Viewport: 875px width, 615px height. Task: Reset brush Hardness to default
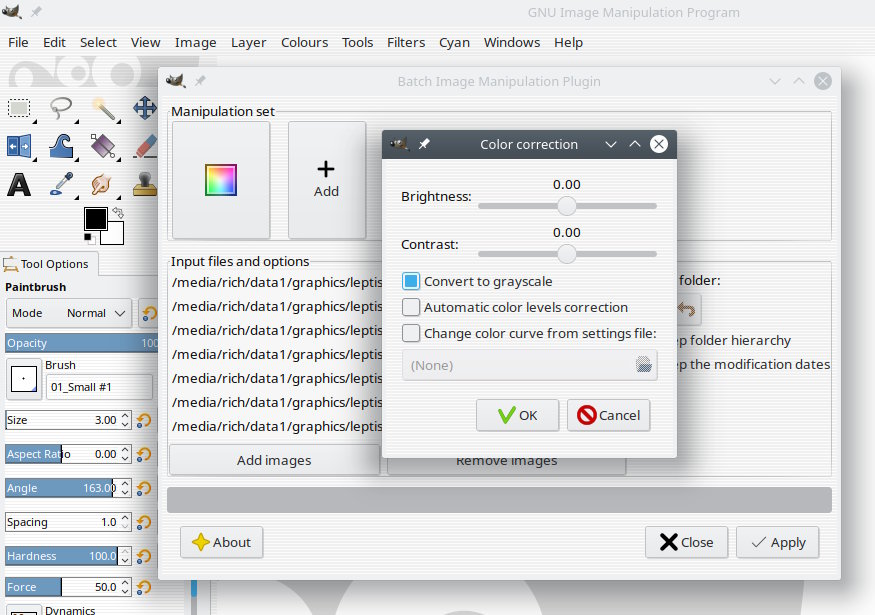[x=144, y=556]
